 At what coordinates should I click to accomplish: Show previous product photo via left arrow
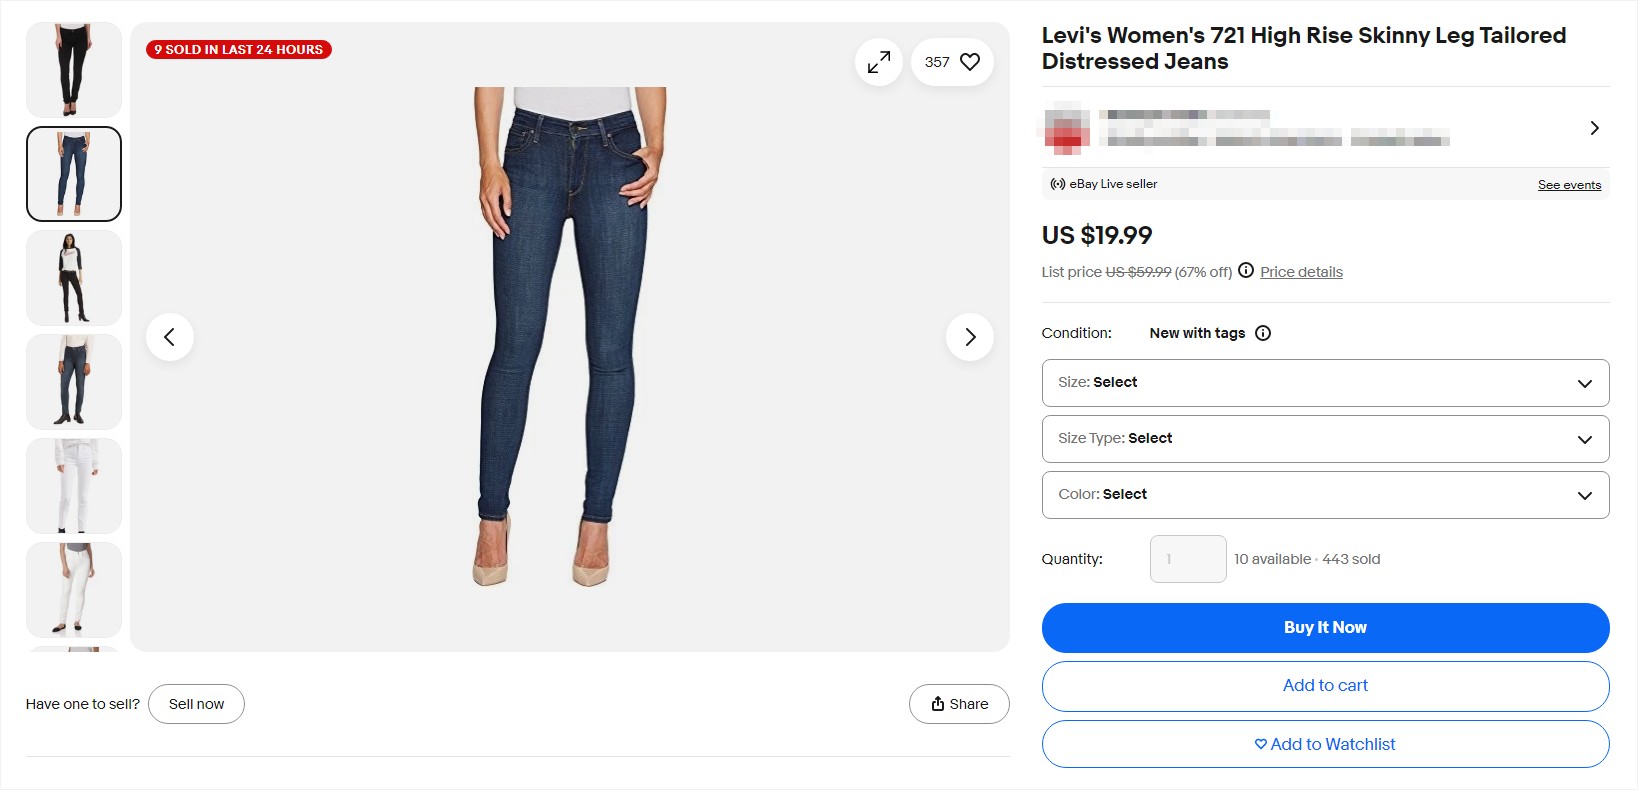[x=169, y=337]
